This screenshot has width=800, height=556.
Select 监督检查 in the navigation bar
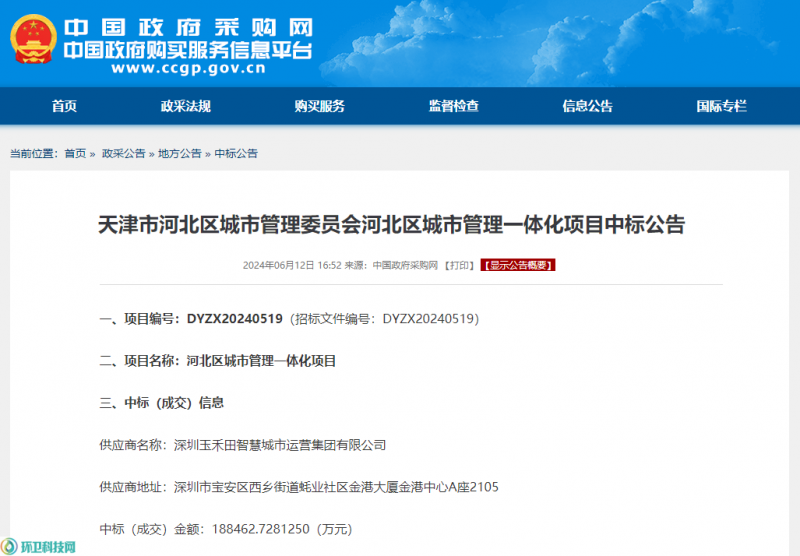point(454,106)
